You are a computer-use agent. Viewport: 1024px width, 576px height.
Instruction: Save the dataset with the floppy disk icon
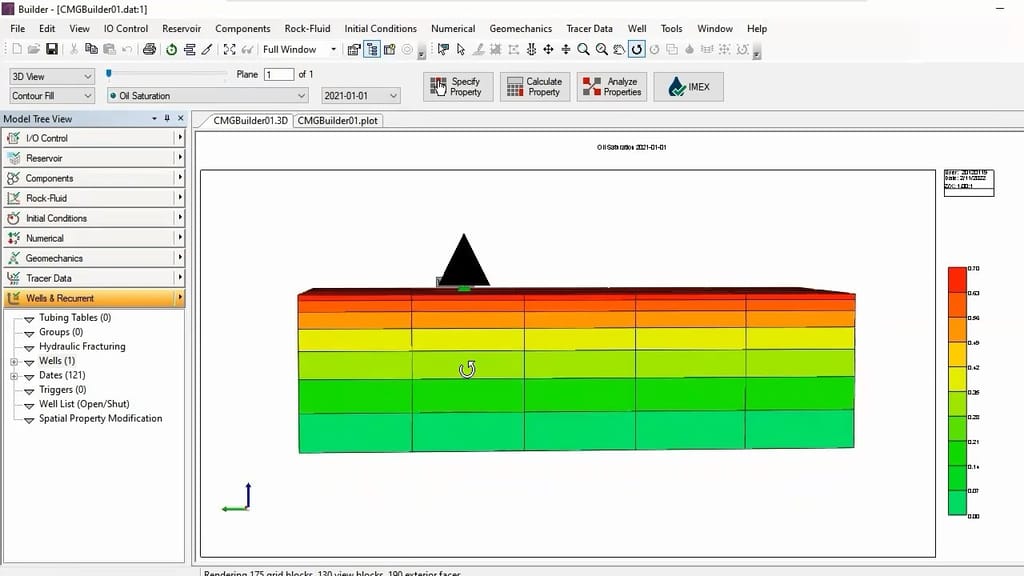tap(52, 50)
